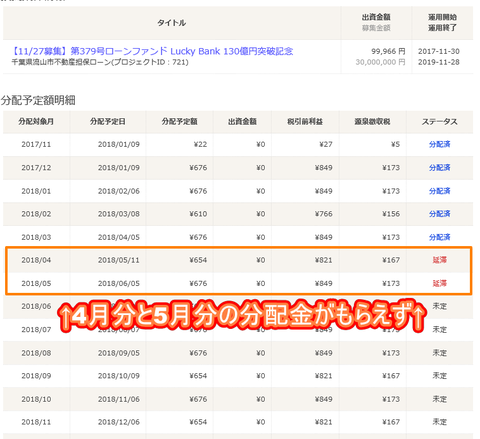Click 分配済 status for 2017/11 row
The height and width of the screenshot is (439, 480).
tap(439, 144)
